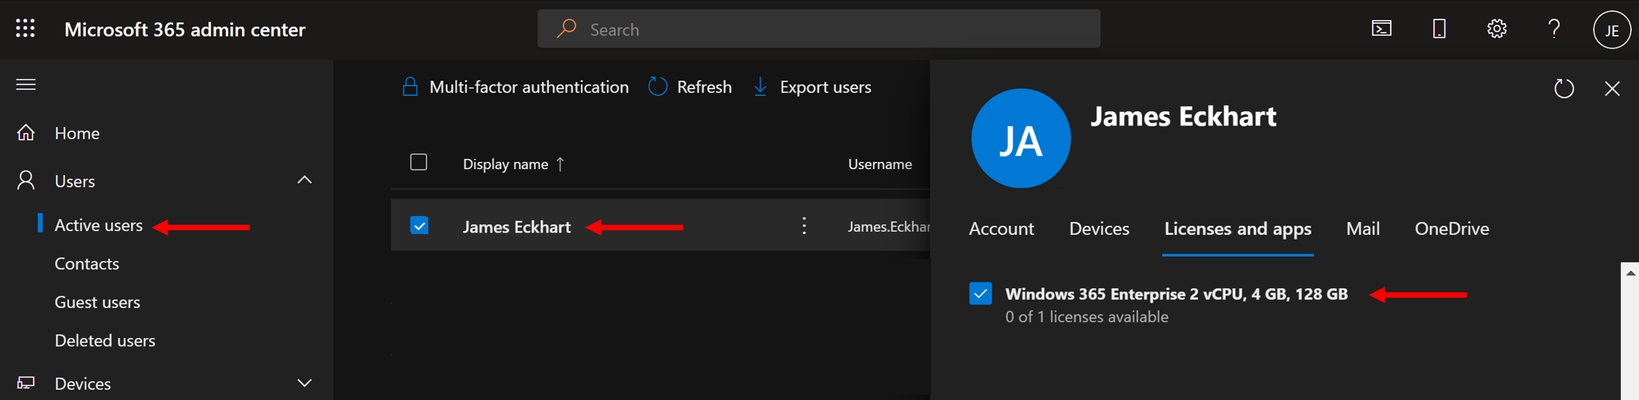Image resolution: width=1639 pixels, height=400 pixels.
Task: Switch to the OneDrive tab
Action: pyautogui.click(x=1451, y=229)
